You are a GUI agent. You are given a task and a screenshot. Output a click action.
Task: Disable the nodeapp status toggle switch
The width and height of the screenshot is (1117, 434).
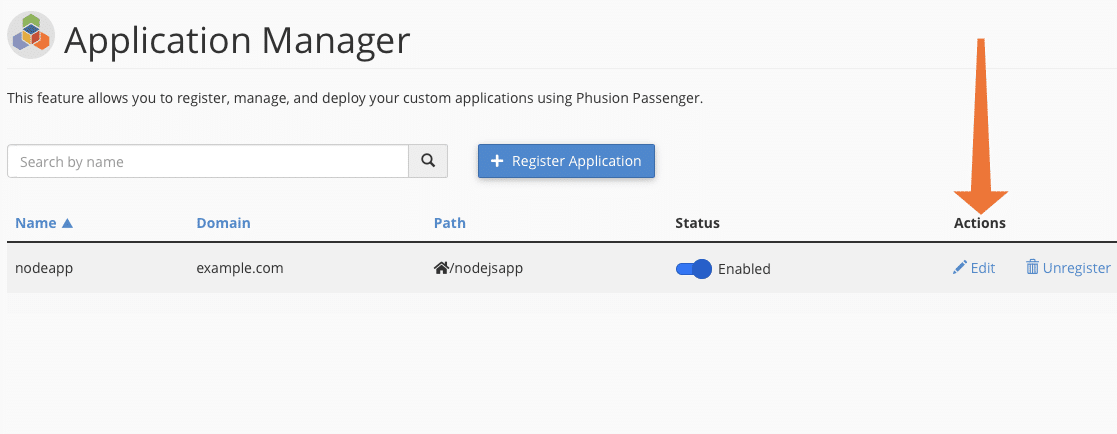point(694,268)
